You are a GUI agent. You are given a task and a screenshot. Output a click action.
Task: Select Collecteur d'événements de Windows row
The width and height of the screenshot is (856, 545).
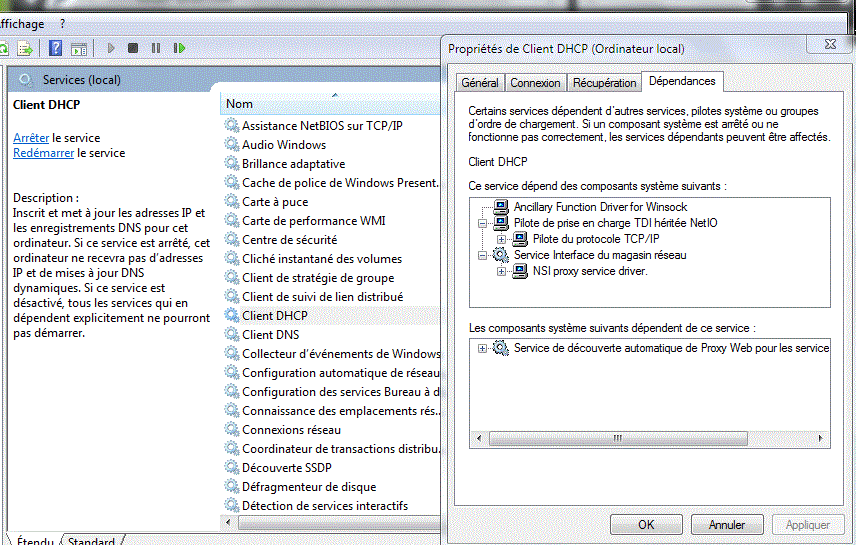tap(331, 353)
